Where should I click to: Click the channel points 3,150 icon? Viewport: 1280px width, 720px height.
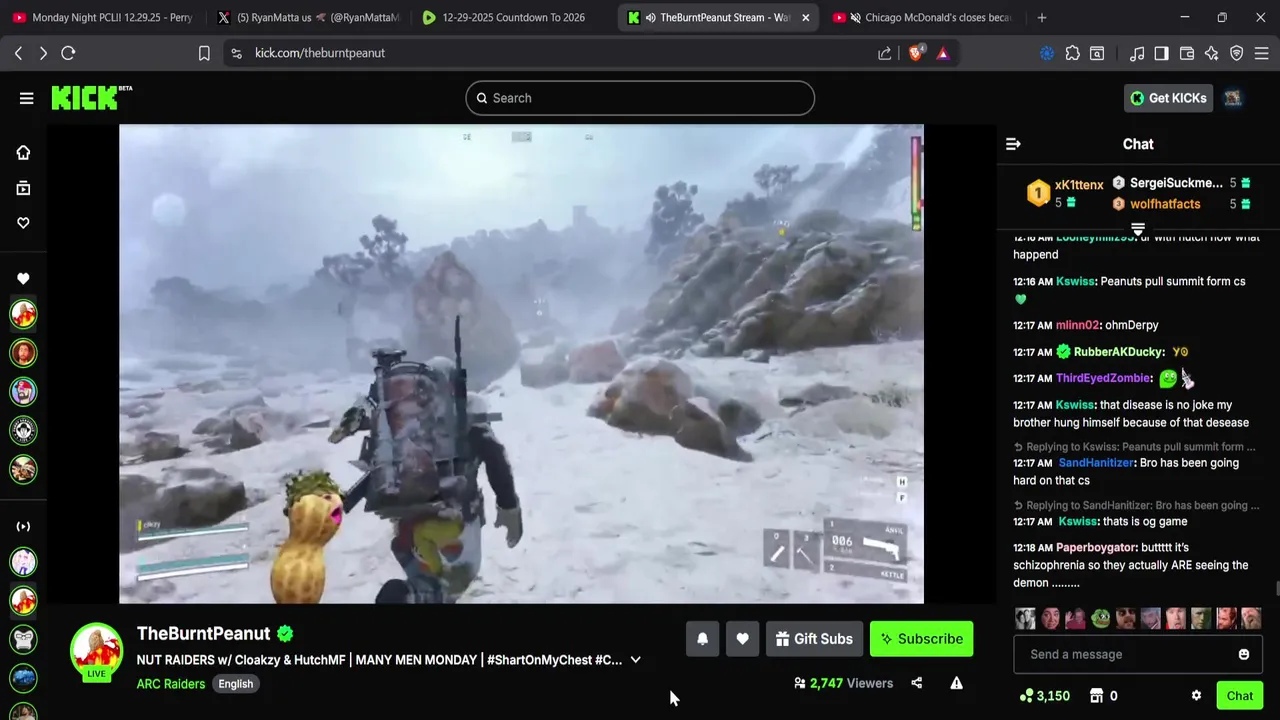[x=1026, y=696]
